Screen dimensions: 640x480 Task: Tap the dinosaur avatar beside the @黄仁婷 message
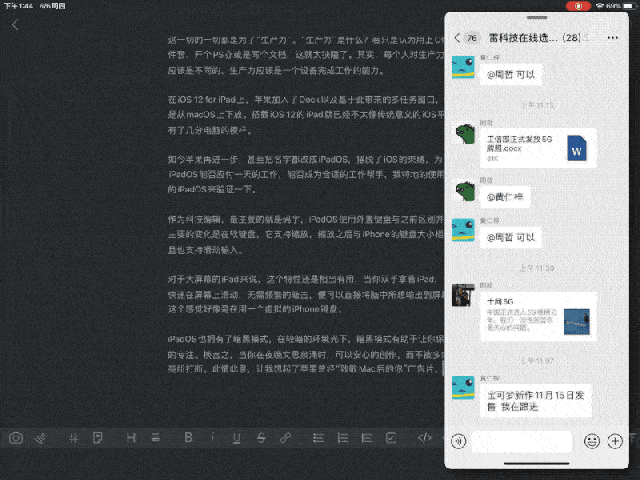pos(464,191)
